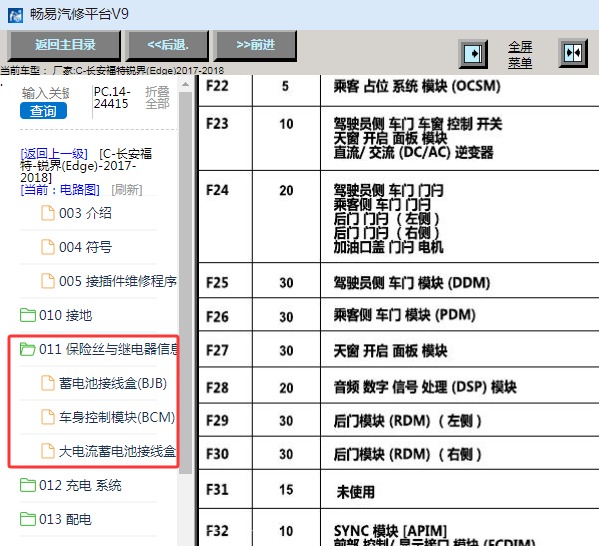Click fuse cell F32
Image resolution: width=599 pixels, height=546 pixels.
(217, 531)
